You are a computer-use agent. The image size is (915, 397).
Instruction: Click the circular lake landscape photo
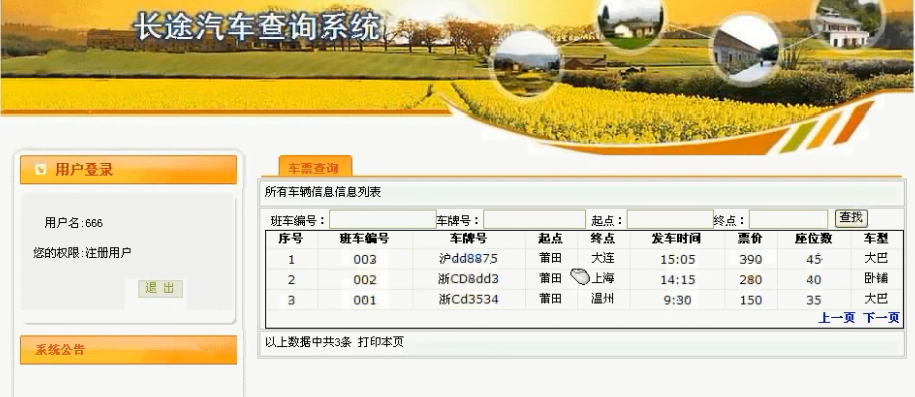(526, 64)
